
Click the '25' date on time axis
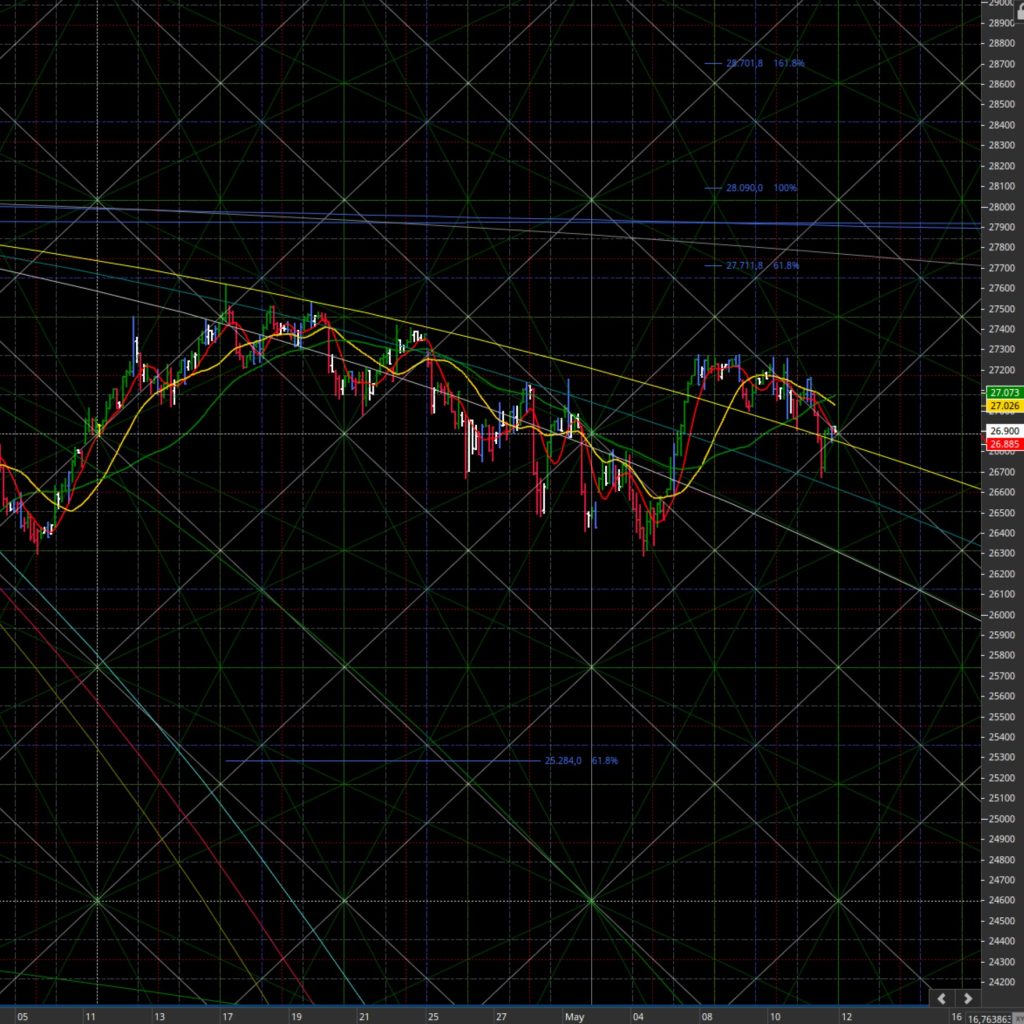(x=433, y=1017)
